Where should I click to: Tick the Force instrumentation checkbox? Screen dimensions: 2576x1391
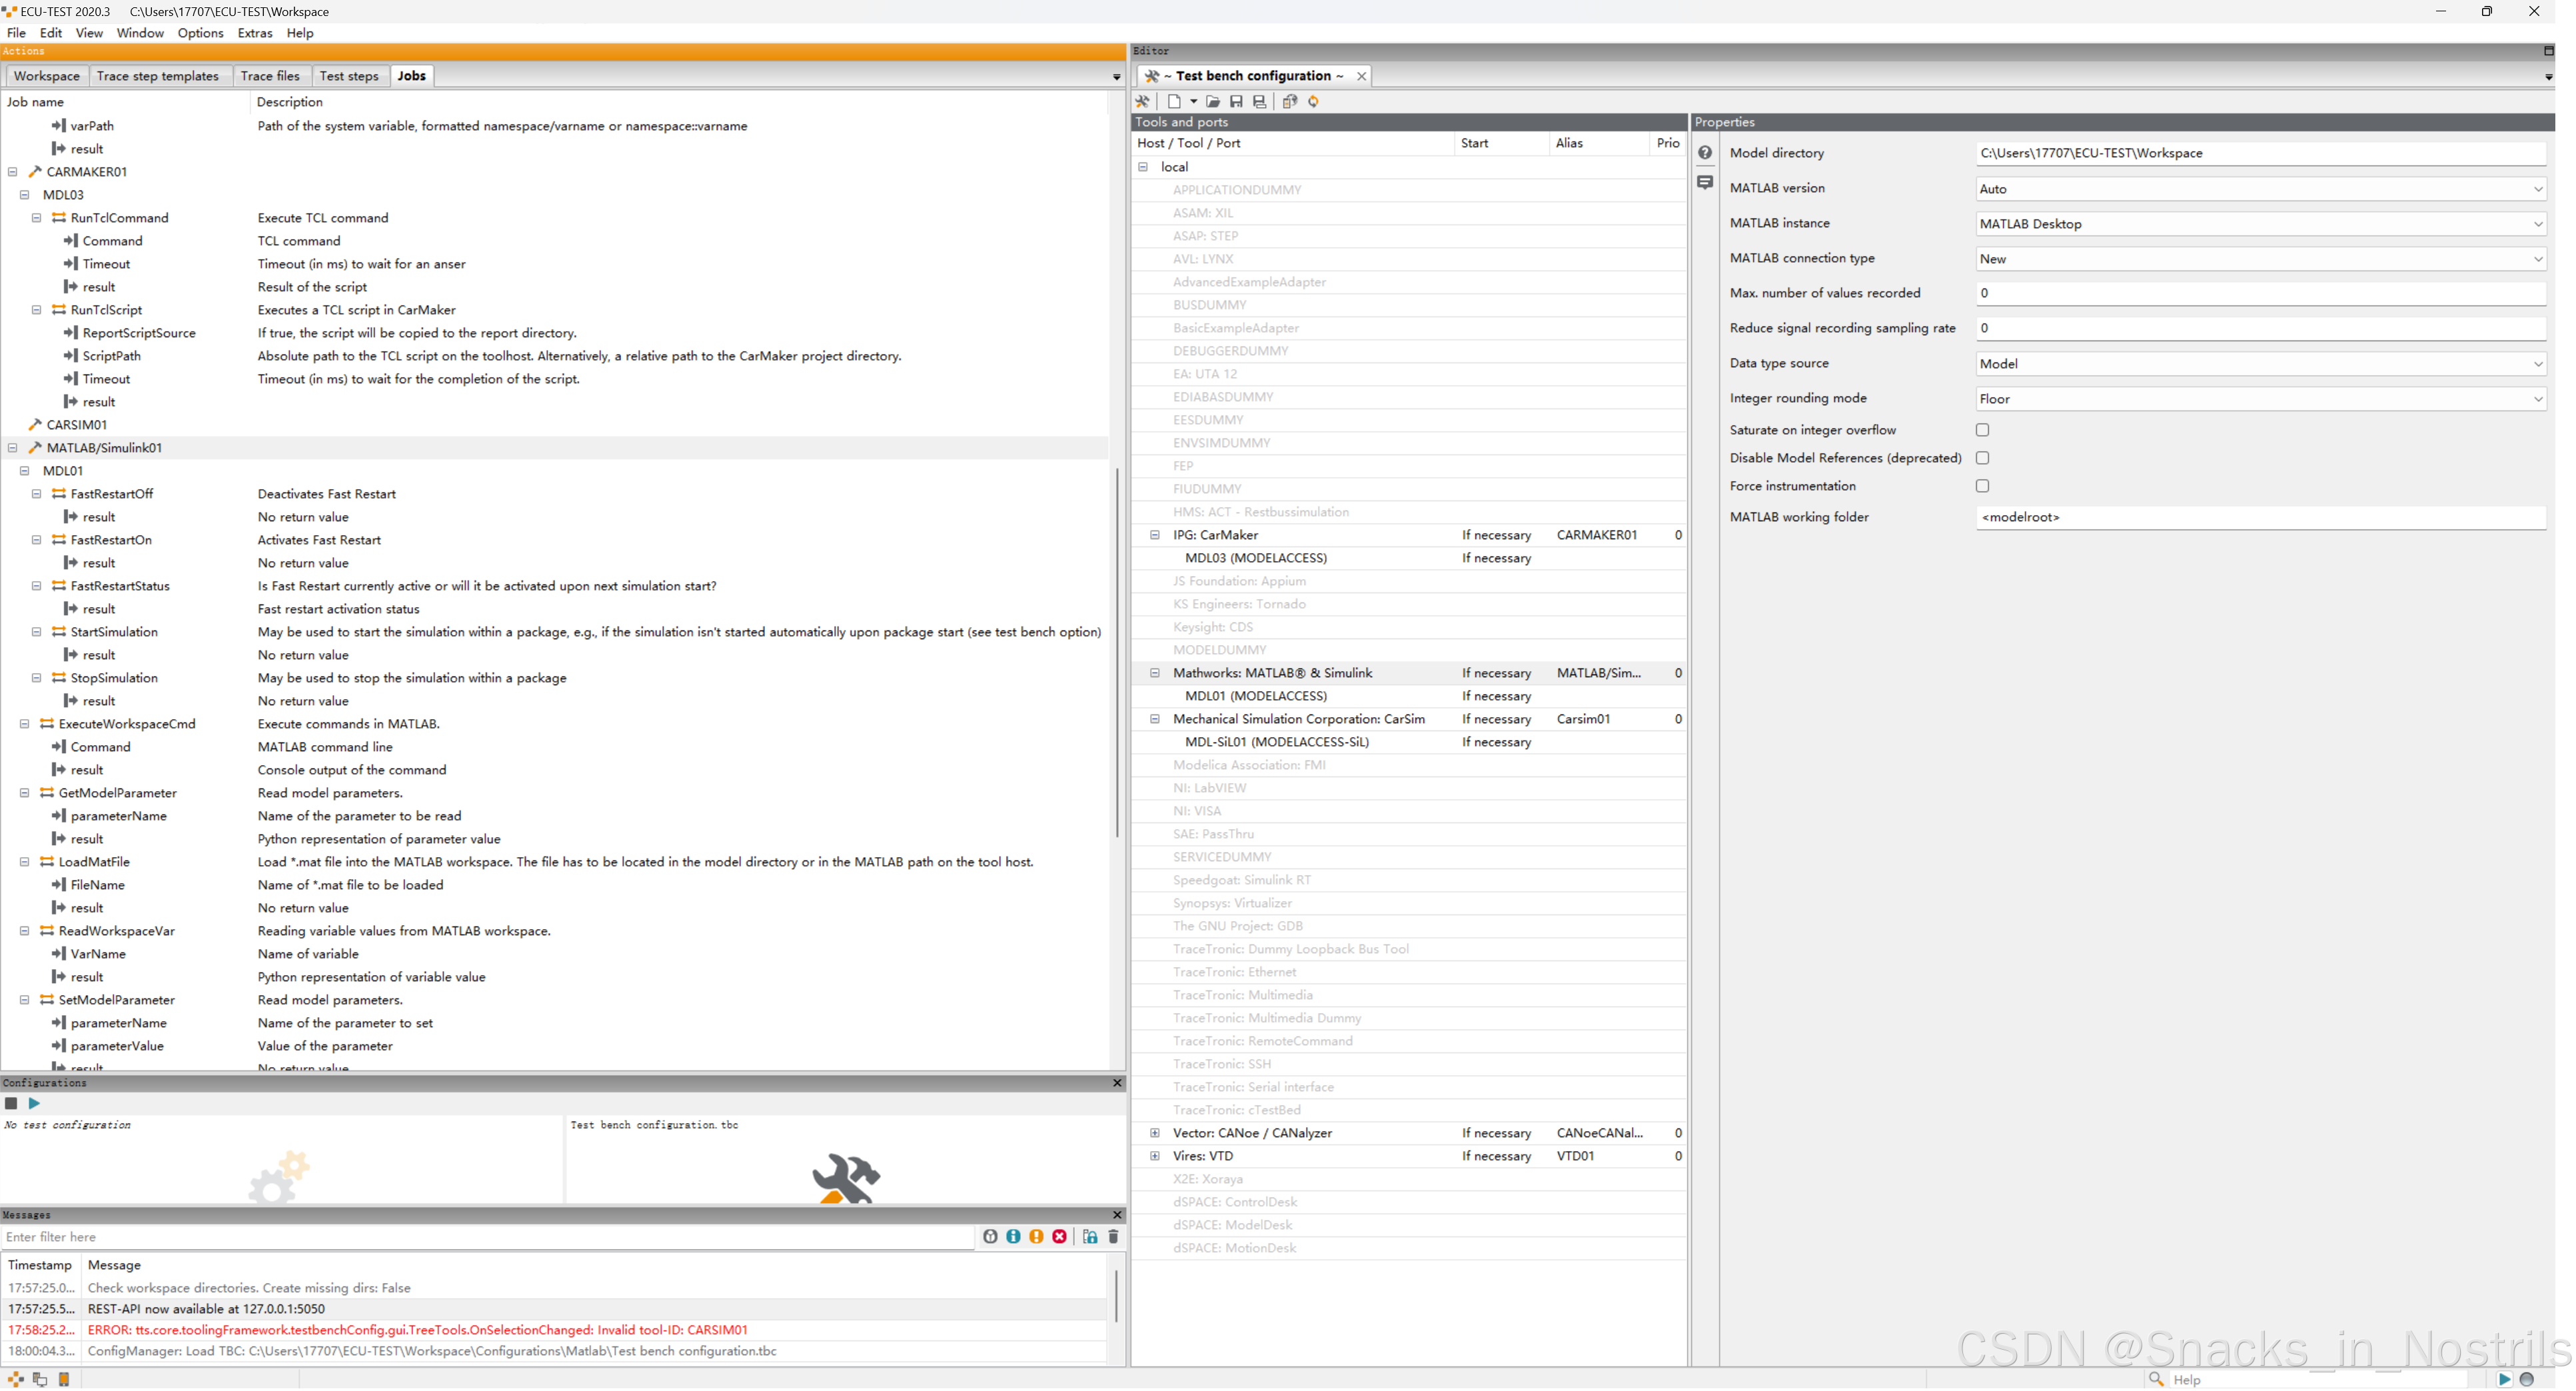tap(1982, 486)
